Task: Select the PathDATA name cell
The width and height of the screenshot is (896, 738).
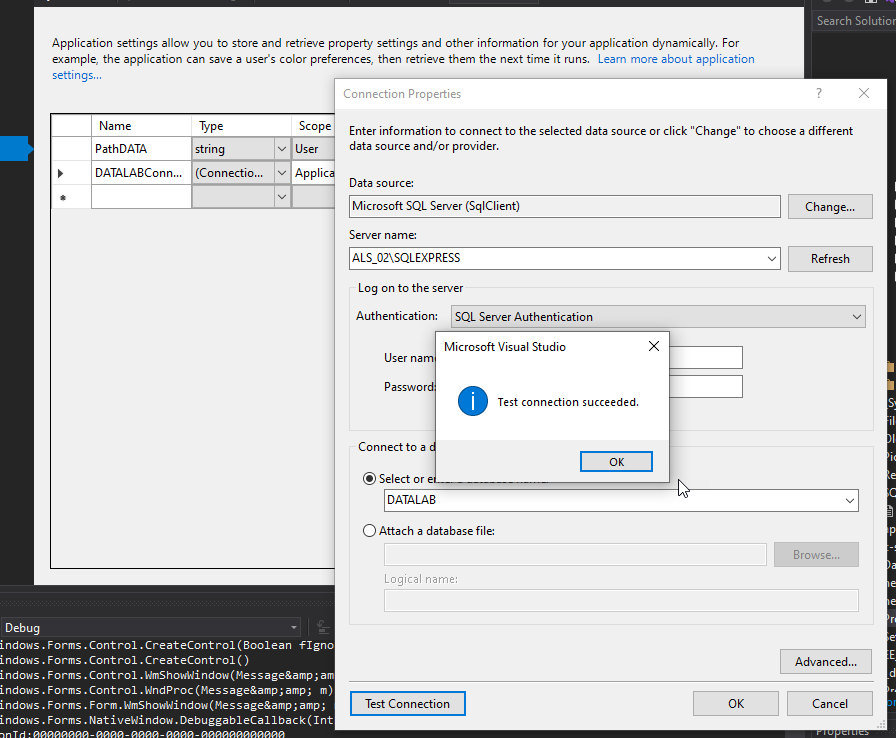Action: tap(141, 149)
